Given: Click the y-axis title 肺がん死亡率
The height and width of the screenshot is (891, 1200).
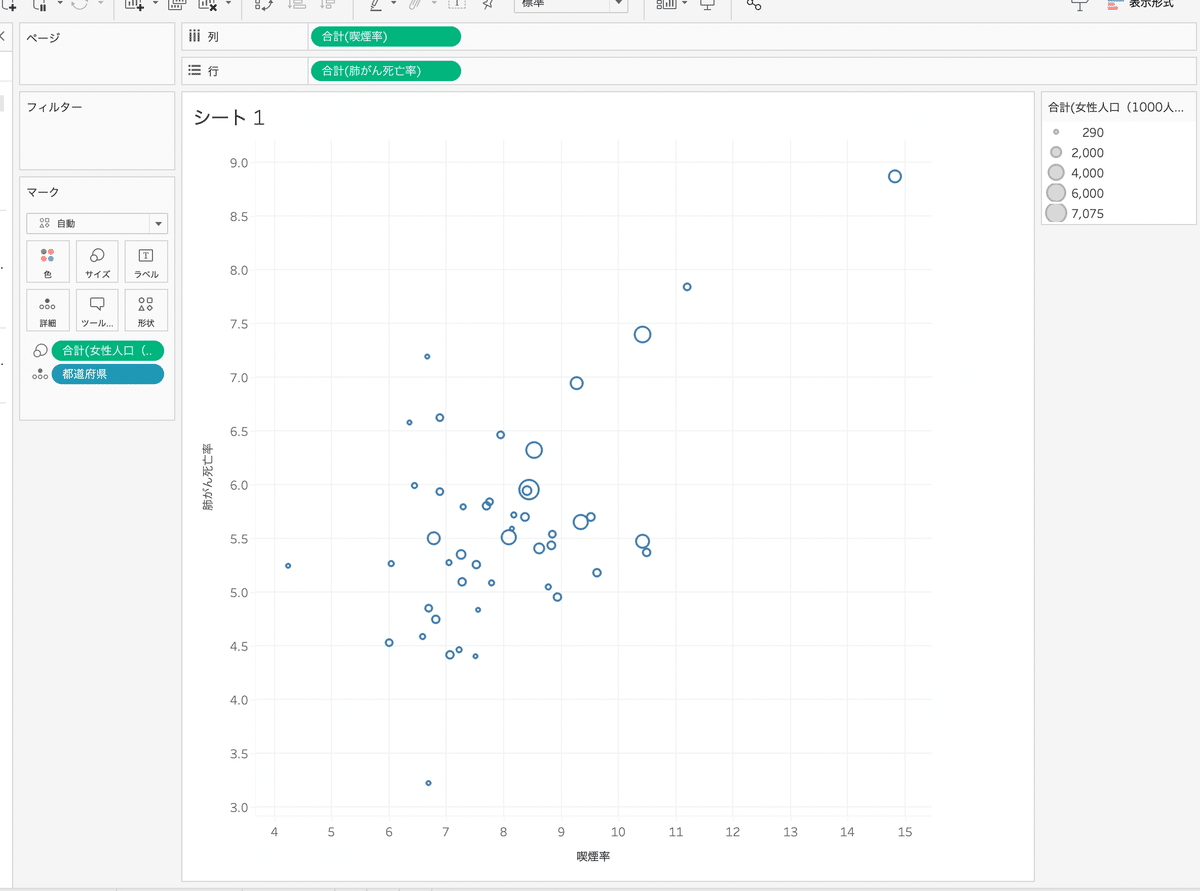Looking at the screenshot, I should (x=208, y=477).
